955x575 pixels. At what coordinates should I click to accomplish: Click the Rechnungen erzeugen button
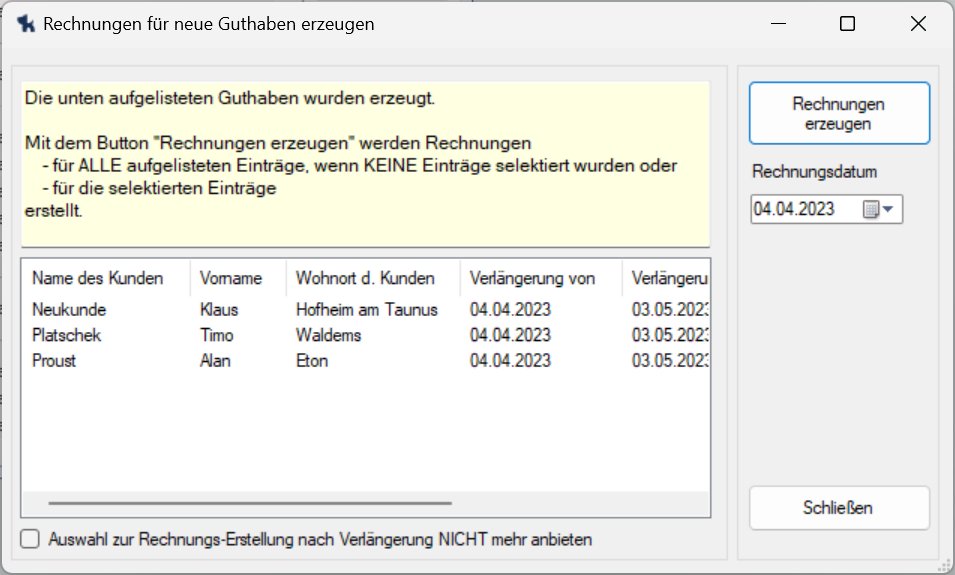839,114
